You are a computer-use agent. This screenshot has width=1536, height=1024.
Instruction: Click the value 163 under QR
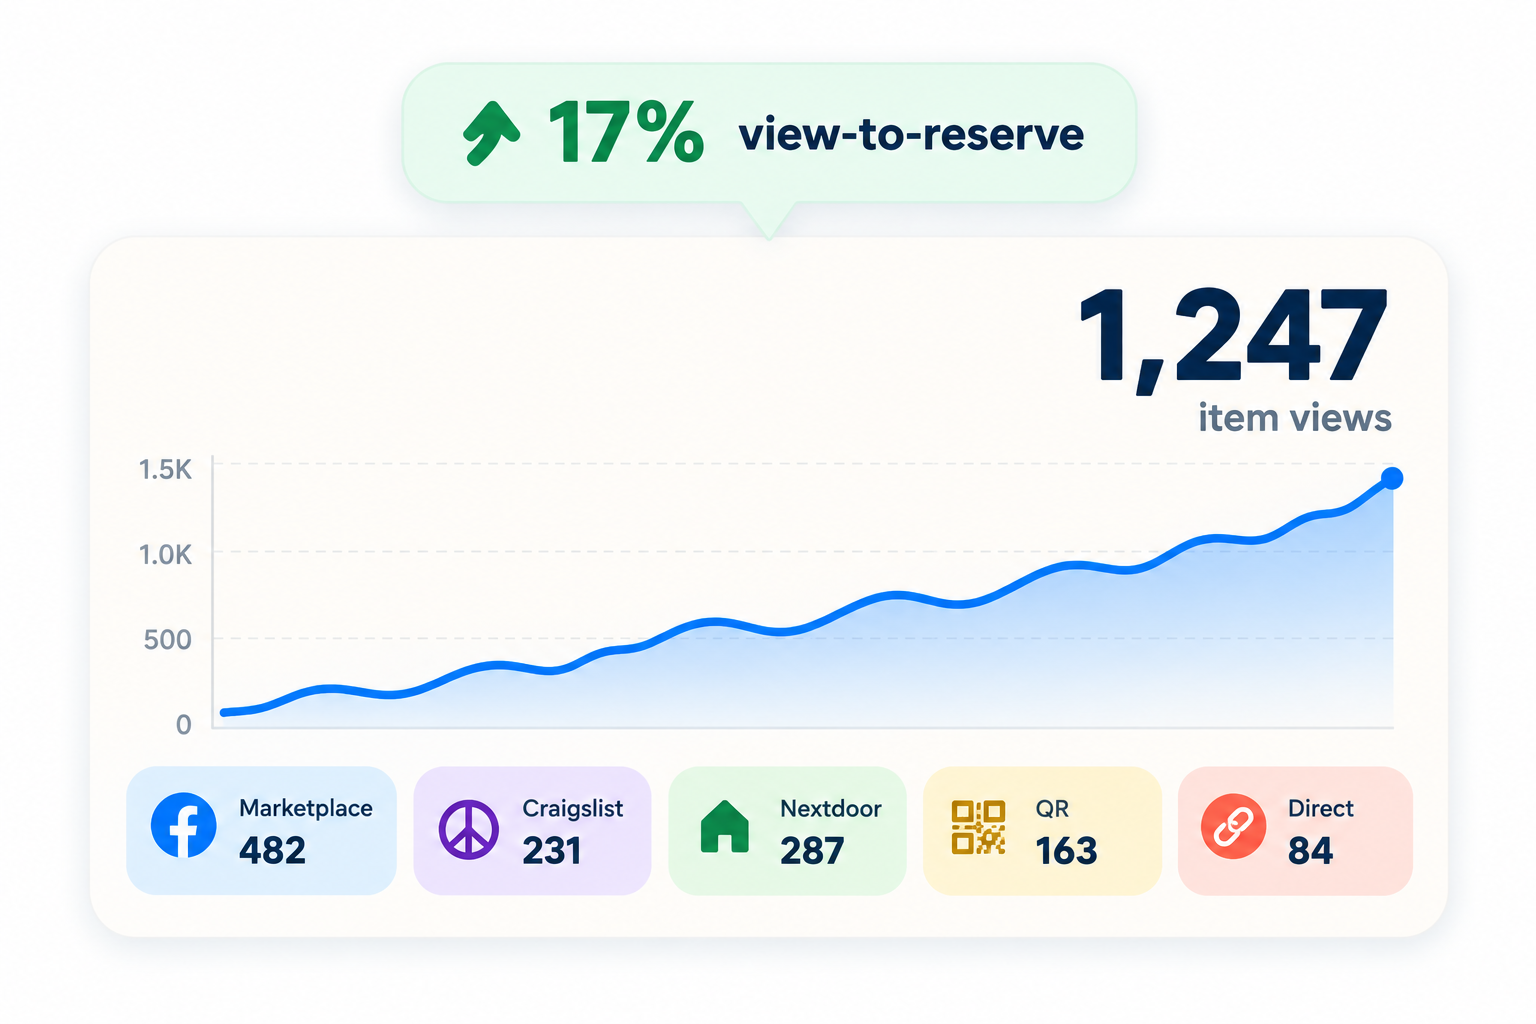(1067, 851)
